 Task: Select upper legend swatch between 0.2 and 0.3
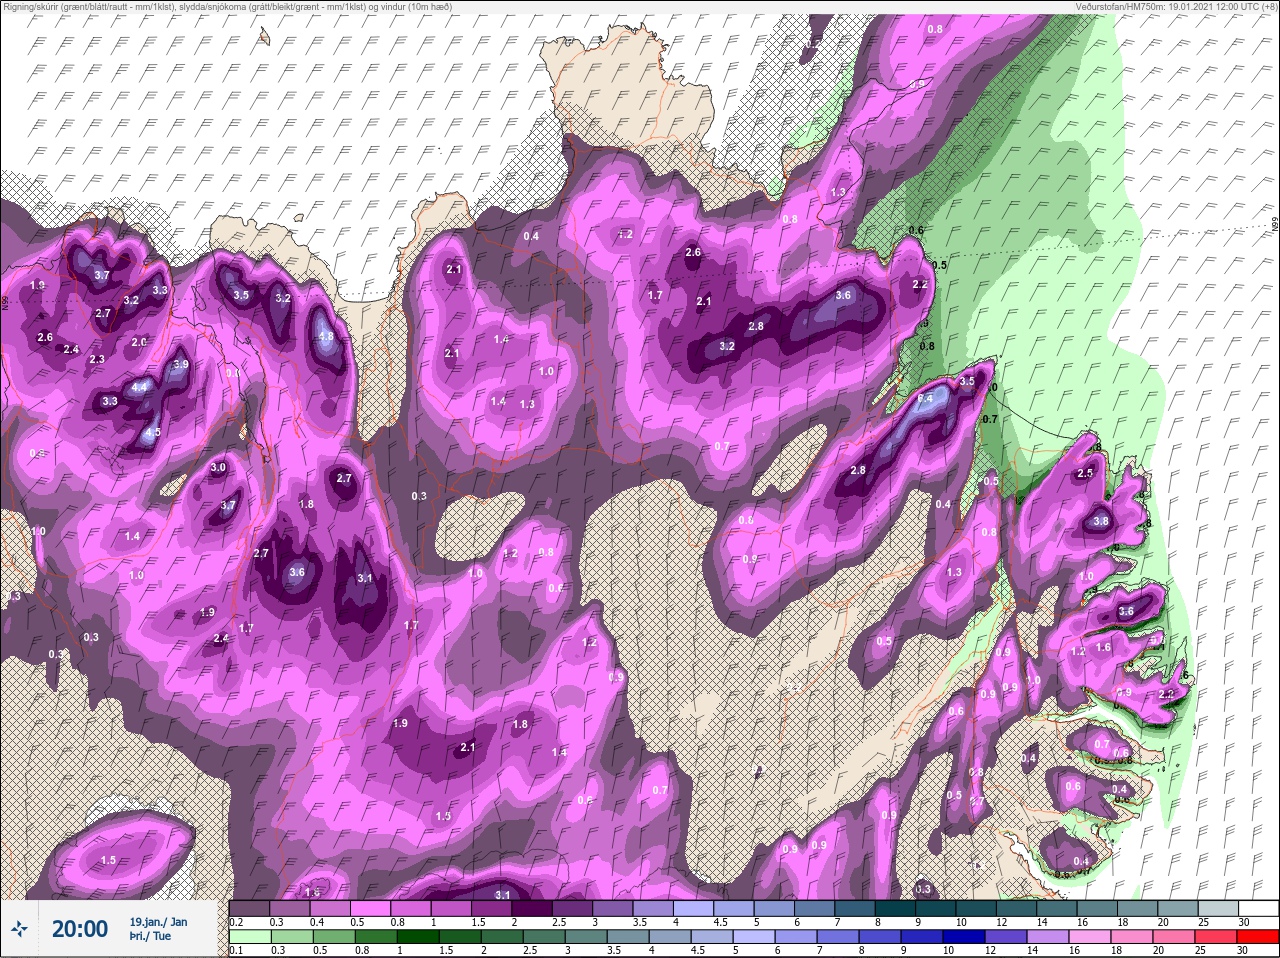249,908
